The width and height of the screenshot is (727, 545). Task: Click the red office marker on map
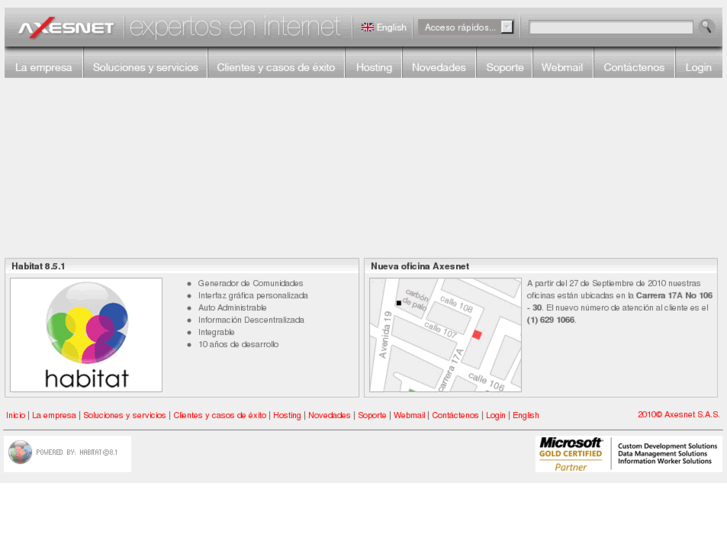(477, 334)
